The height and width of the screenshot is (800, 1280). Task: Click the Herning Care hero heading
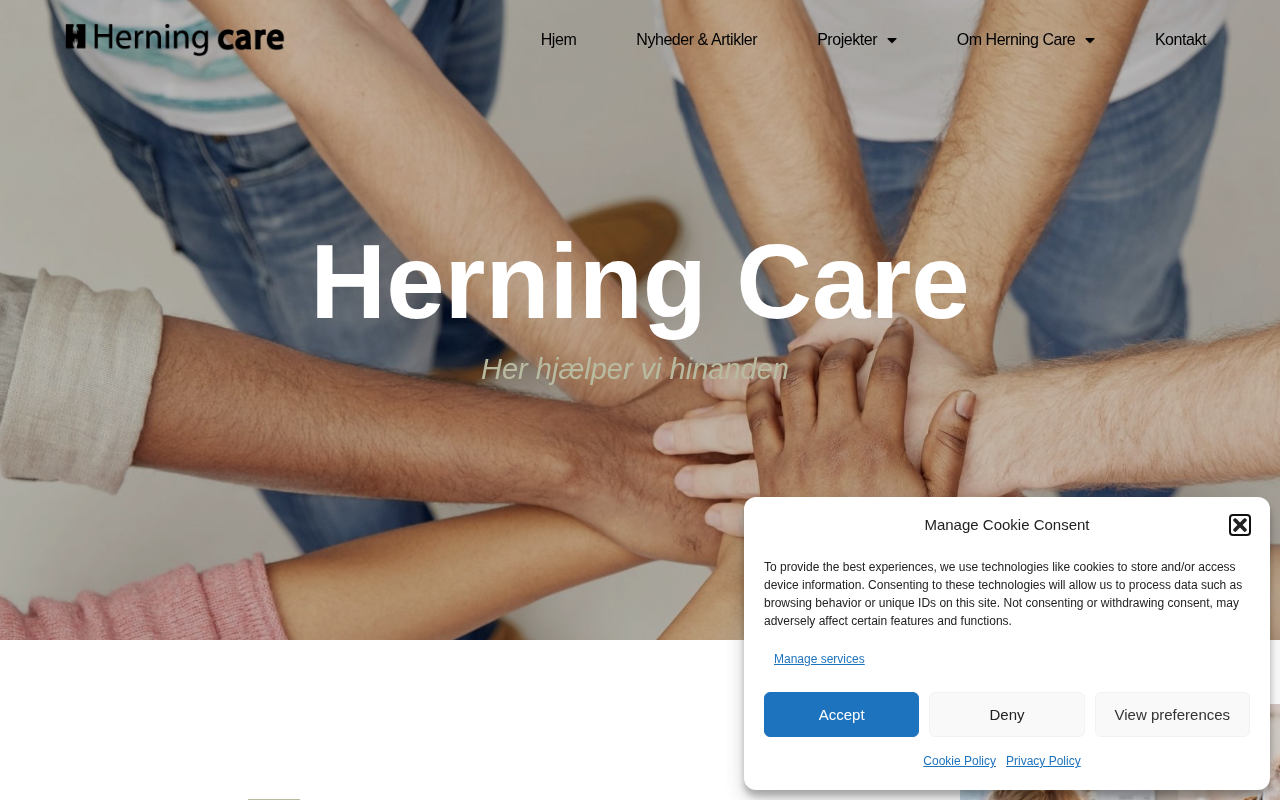(640, 281)
